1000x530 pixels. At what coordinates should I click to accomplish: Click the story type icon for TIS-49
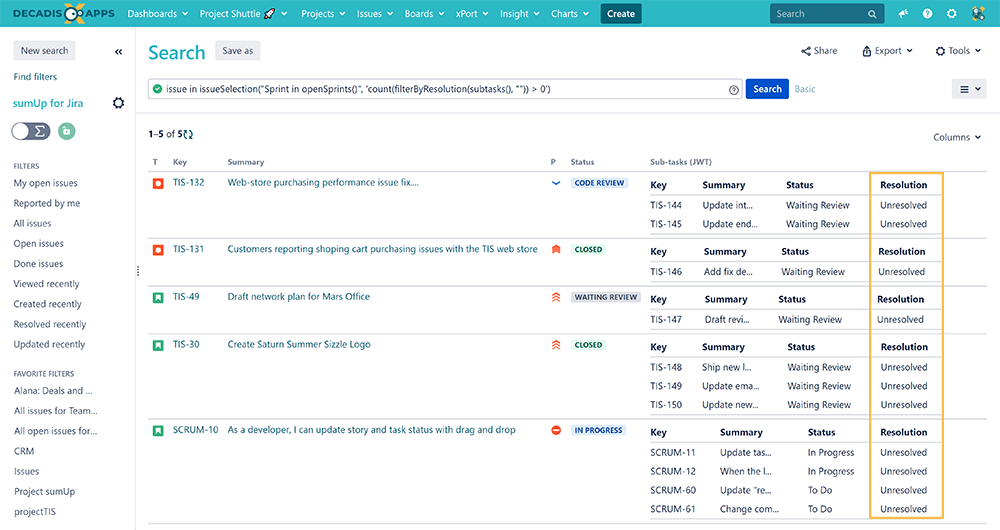[158, 298]
